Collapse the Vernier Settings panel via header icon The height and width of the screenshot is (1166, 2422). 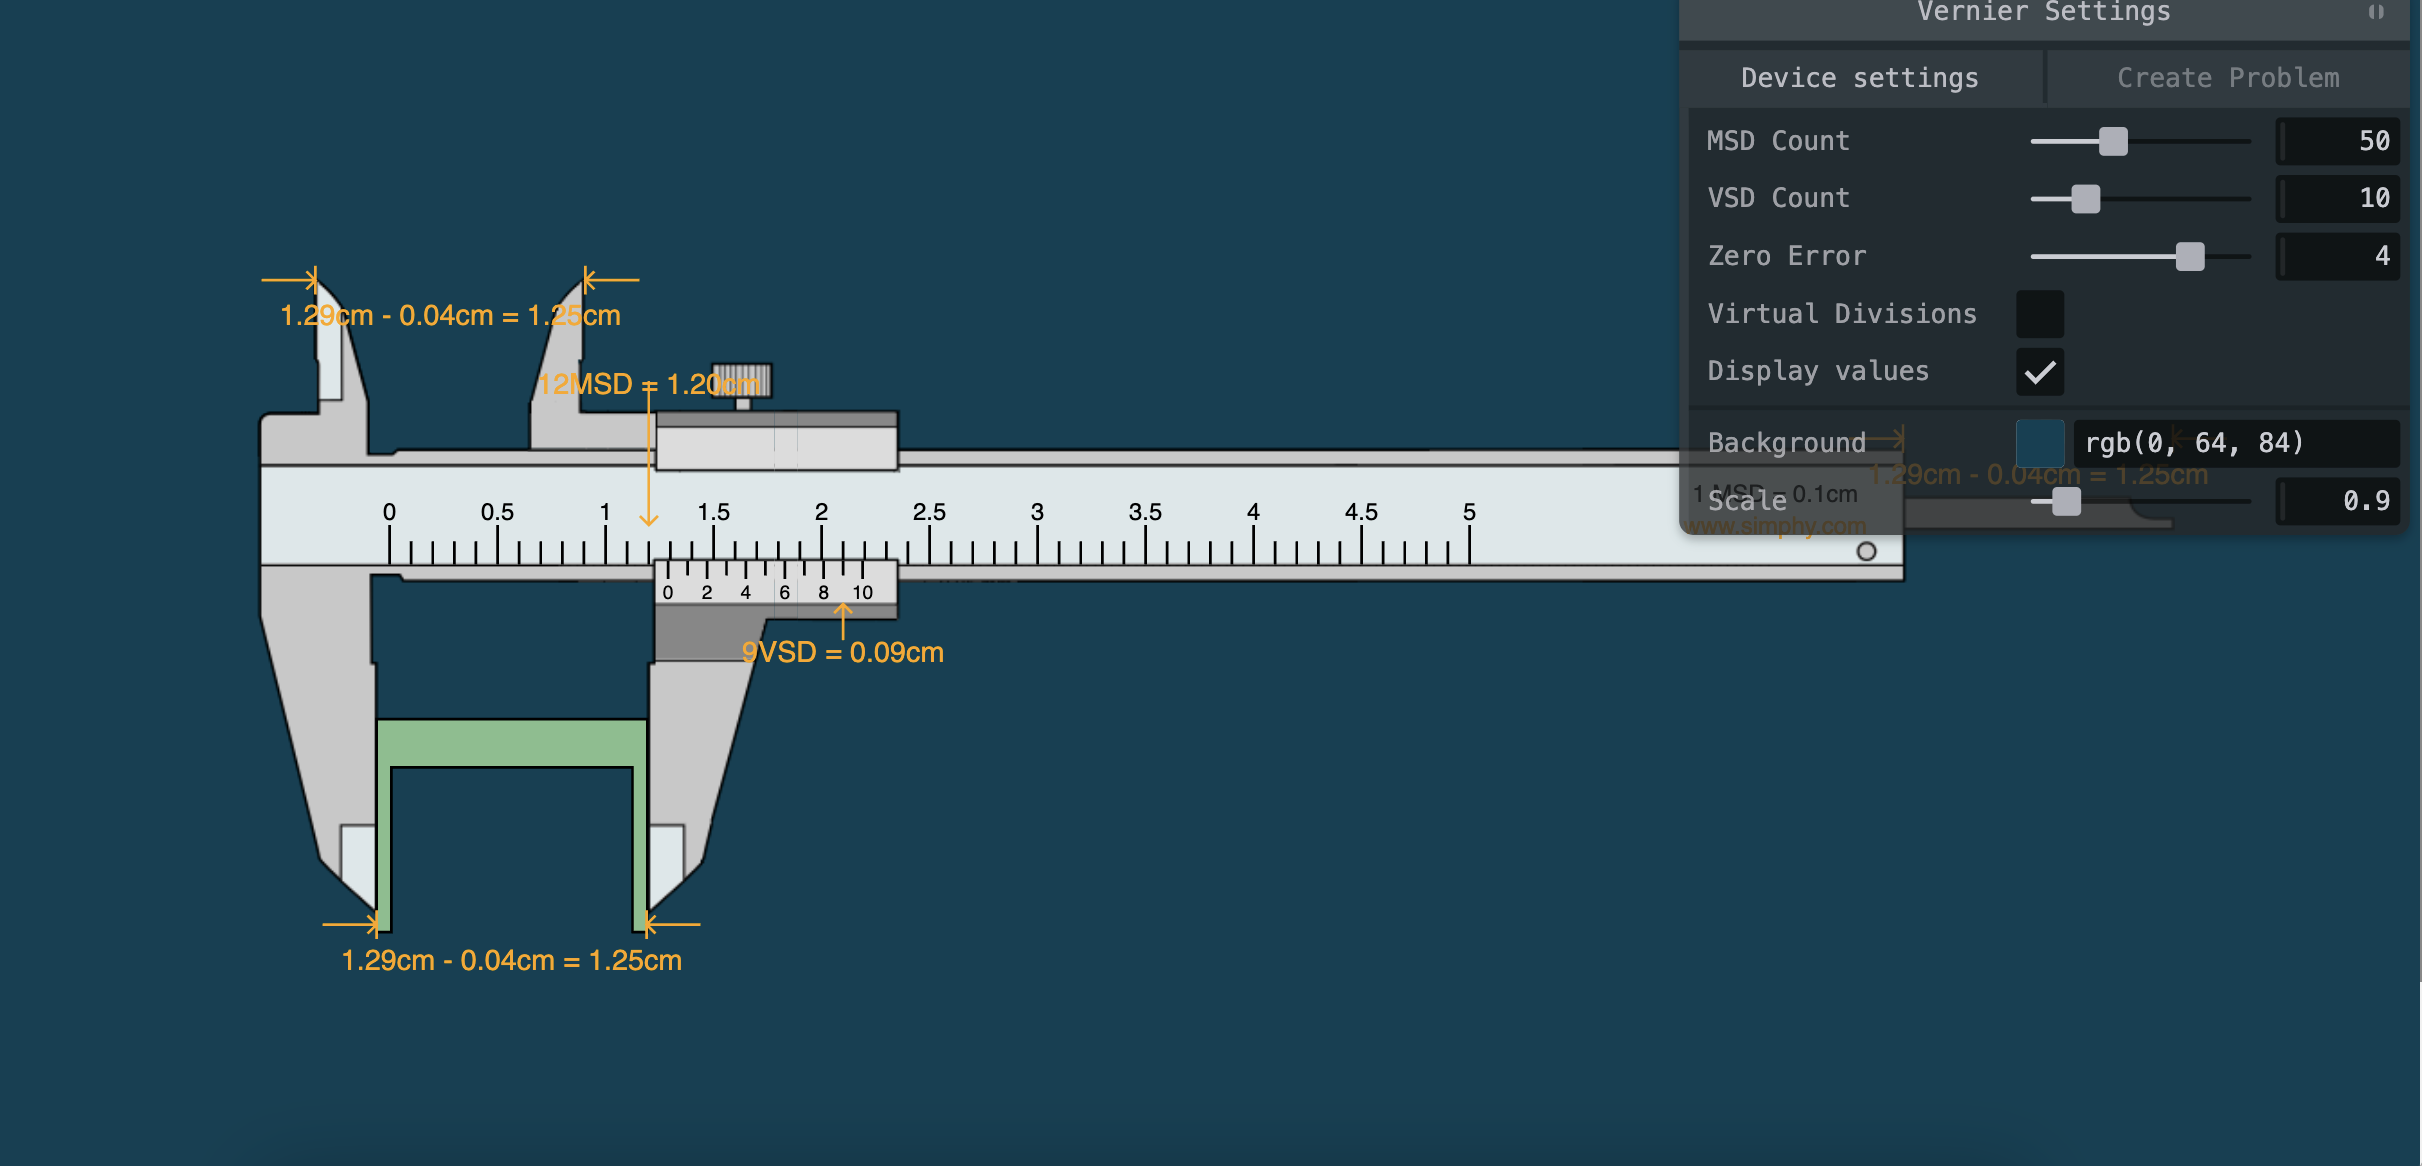coord(2376,12)
